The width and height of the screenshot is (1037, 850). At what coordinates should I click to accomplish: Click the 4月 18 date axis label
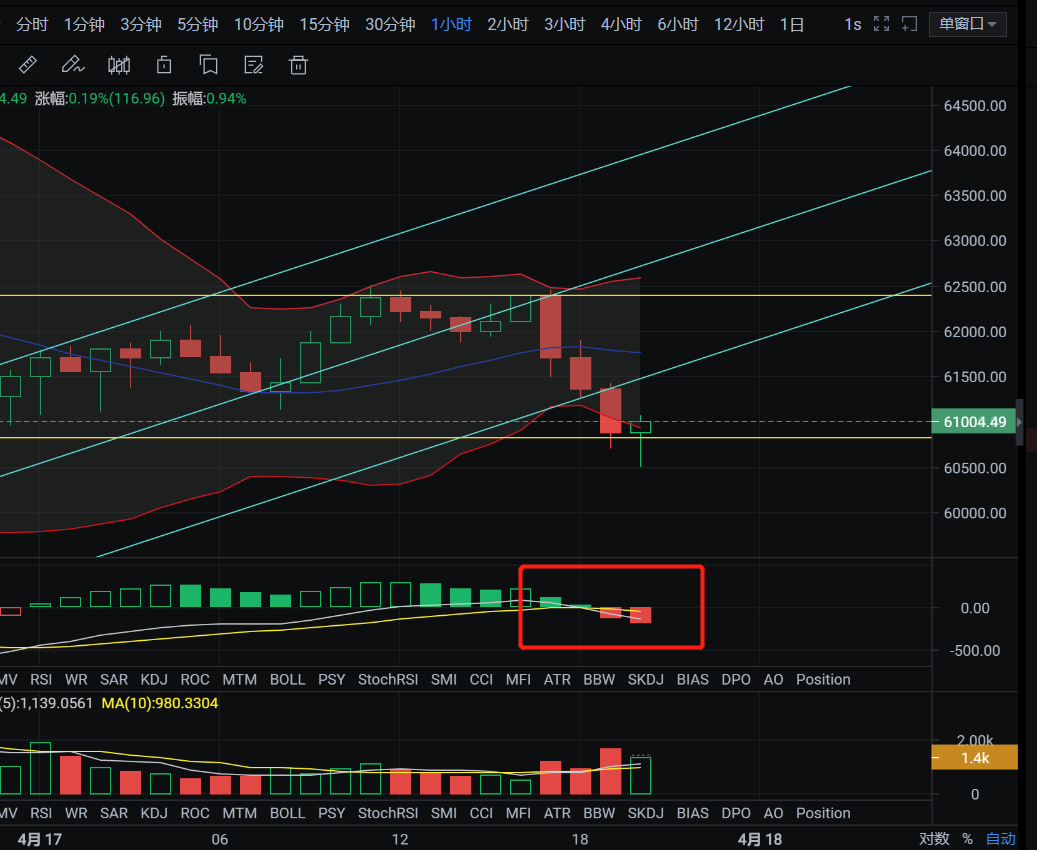click(x=760, y=839)
